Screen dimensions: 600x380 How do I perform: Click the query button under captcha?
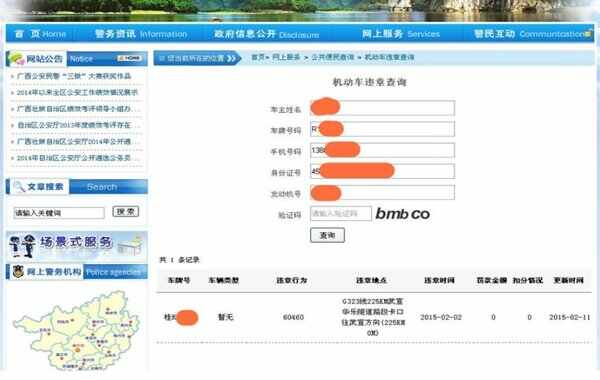tap(328, 235)
